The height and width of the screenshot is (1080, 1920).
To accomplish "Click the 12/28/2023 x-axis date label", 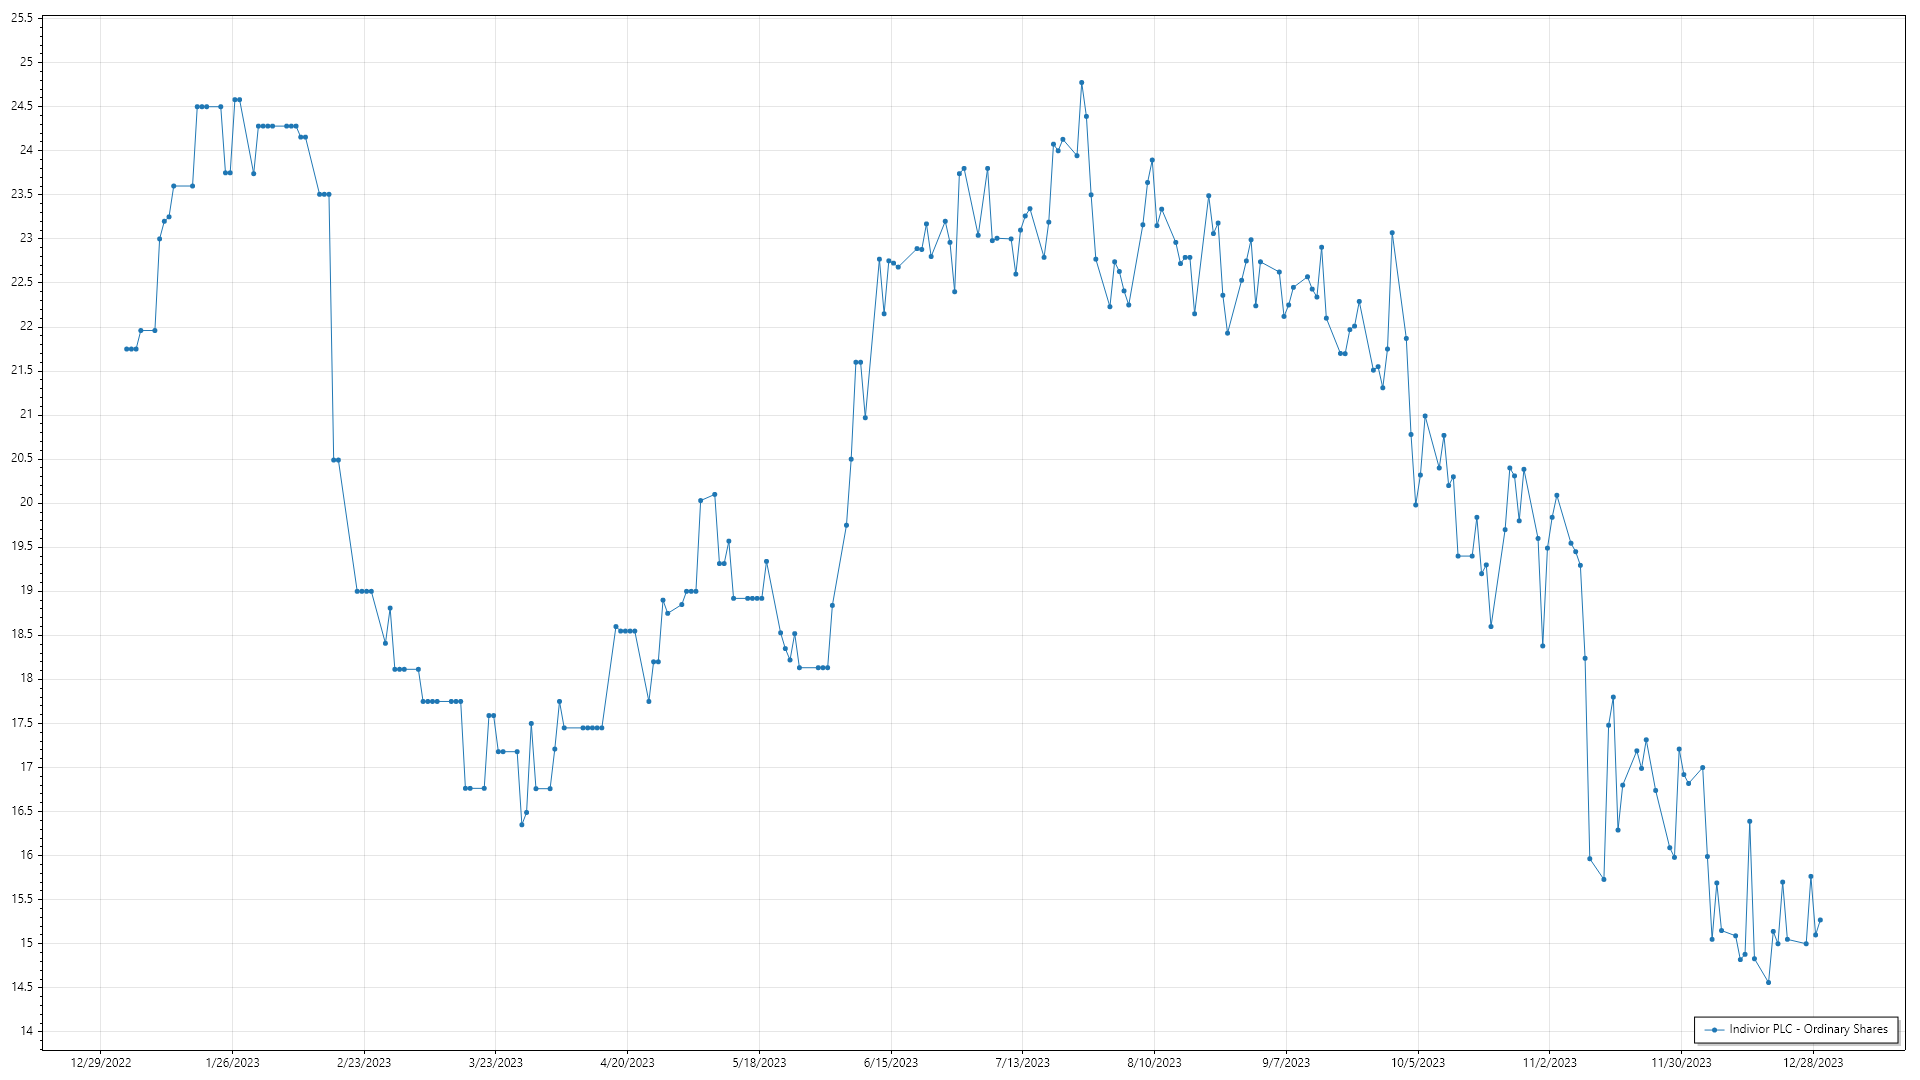I will (1813, 1062).
